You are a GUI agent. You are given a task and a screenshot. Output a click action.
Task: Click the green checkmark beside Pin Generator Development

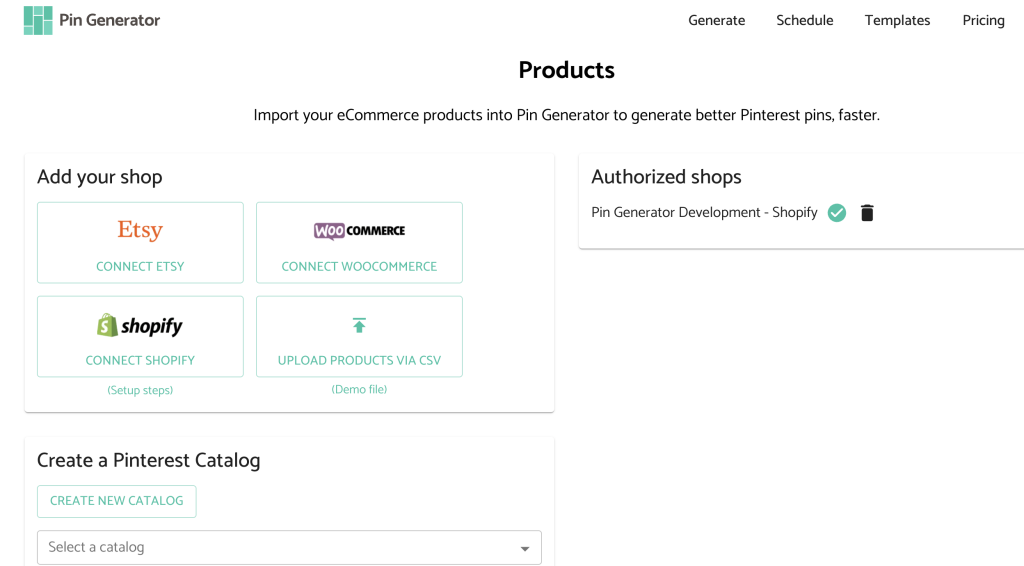pyautogui.click(x=837, y=213)
